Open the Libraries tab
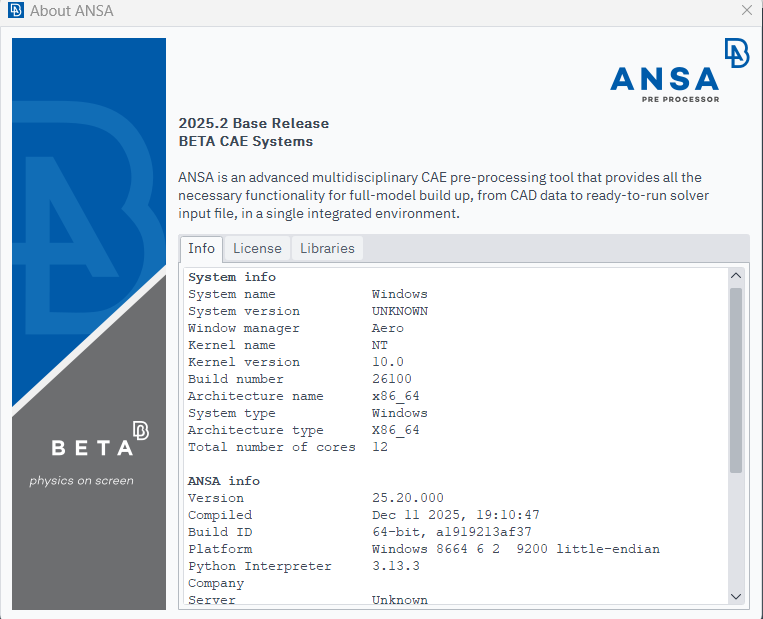The width and height of the screenshot is (763, 619). pos(327,248)
